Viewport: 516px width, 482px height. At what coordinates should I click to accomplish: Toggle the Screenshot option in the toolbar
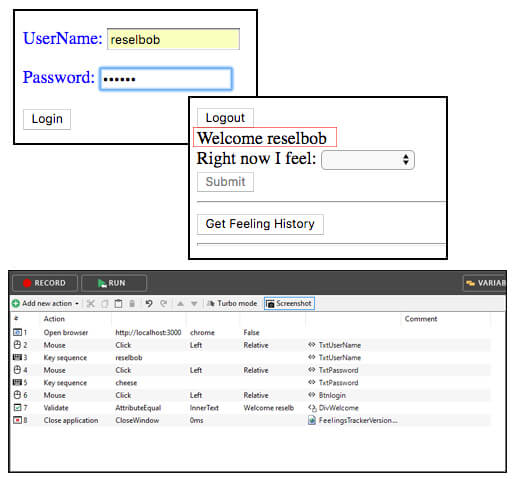pyautogui.click(x=289, y=303)
